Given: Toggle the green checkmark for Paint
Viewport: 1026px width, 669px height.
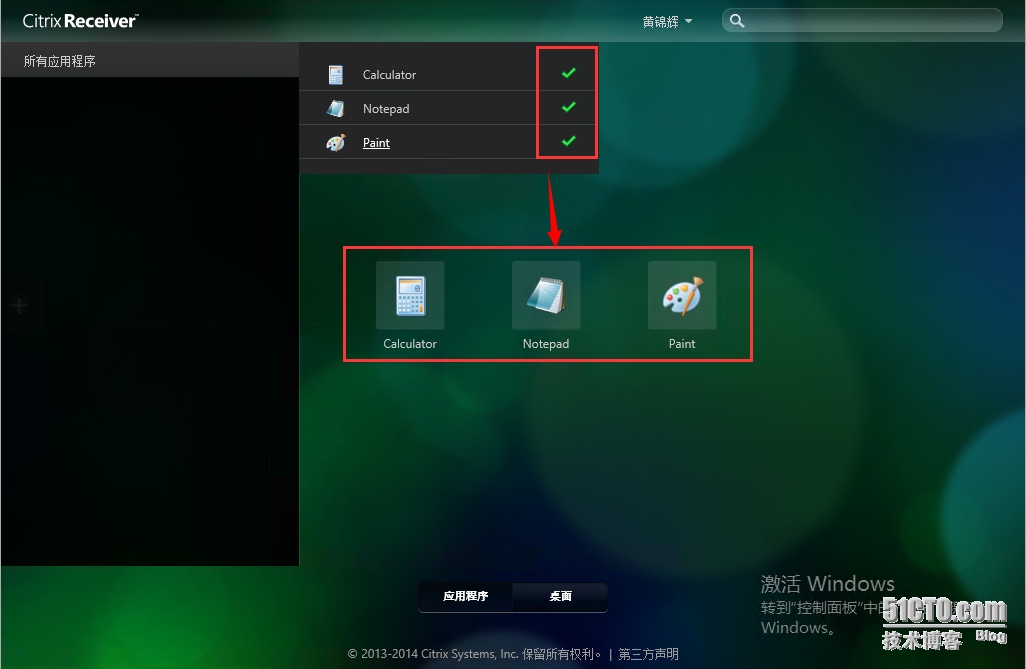Looking at the screenshot, I should click(569, 141).
